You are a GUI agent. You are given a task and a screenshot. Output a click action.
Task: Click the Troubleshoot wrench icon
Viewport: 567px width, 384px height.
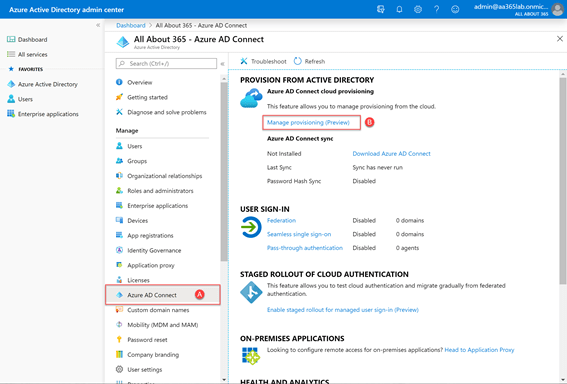(244, 61)
